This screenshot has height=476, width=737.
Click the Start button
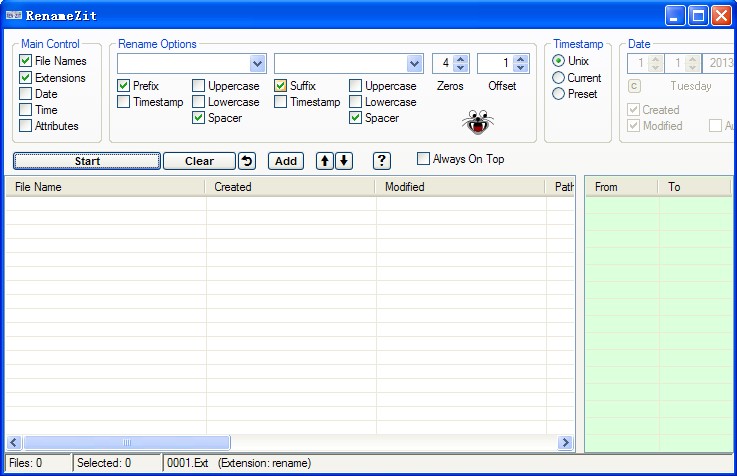[x=87, y=161]
